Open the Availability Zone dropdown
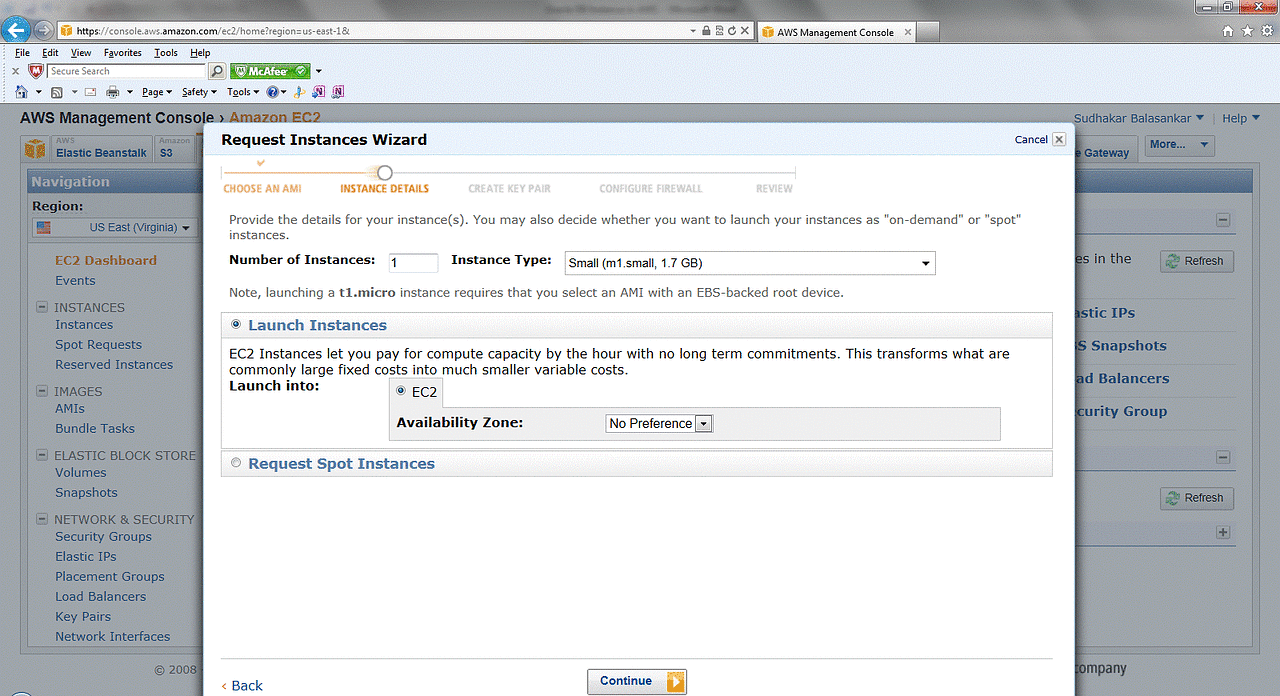Screen dimensions: 1280x696 (x=659, y=423)
